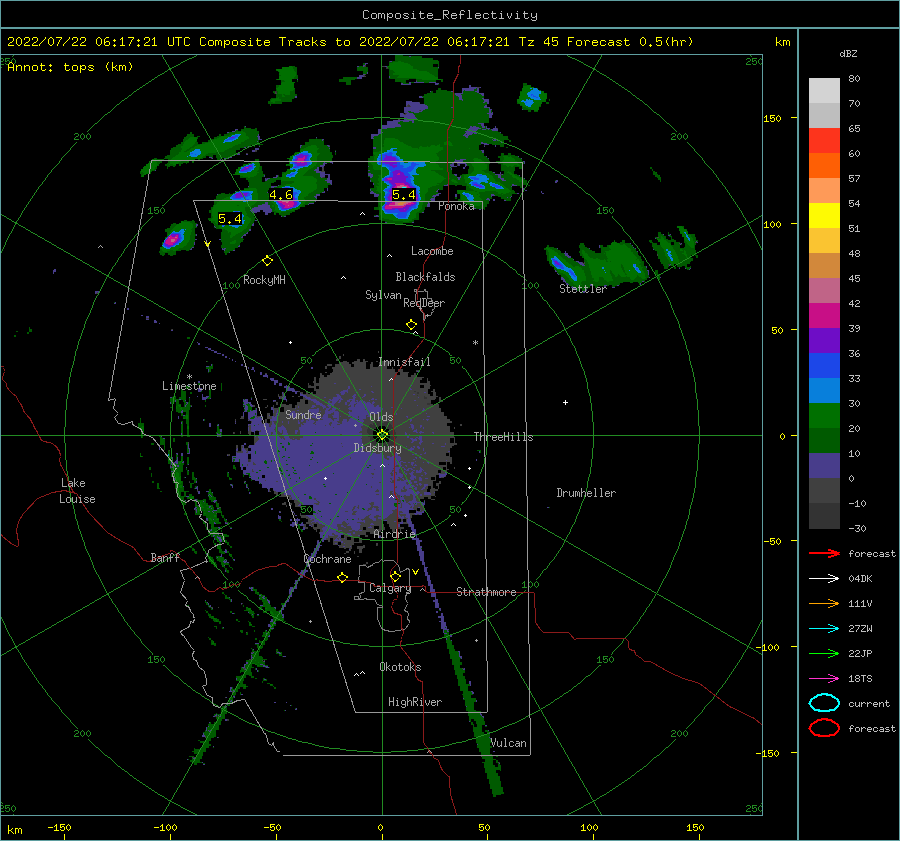Click the Innisfail city label

404,362
